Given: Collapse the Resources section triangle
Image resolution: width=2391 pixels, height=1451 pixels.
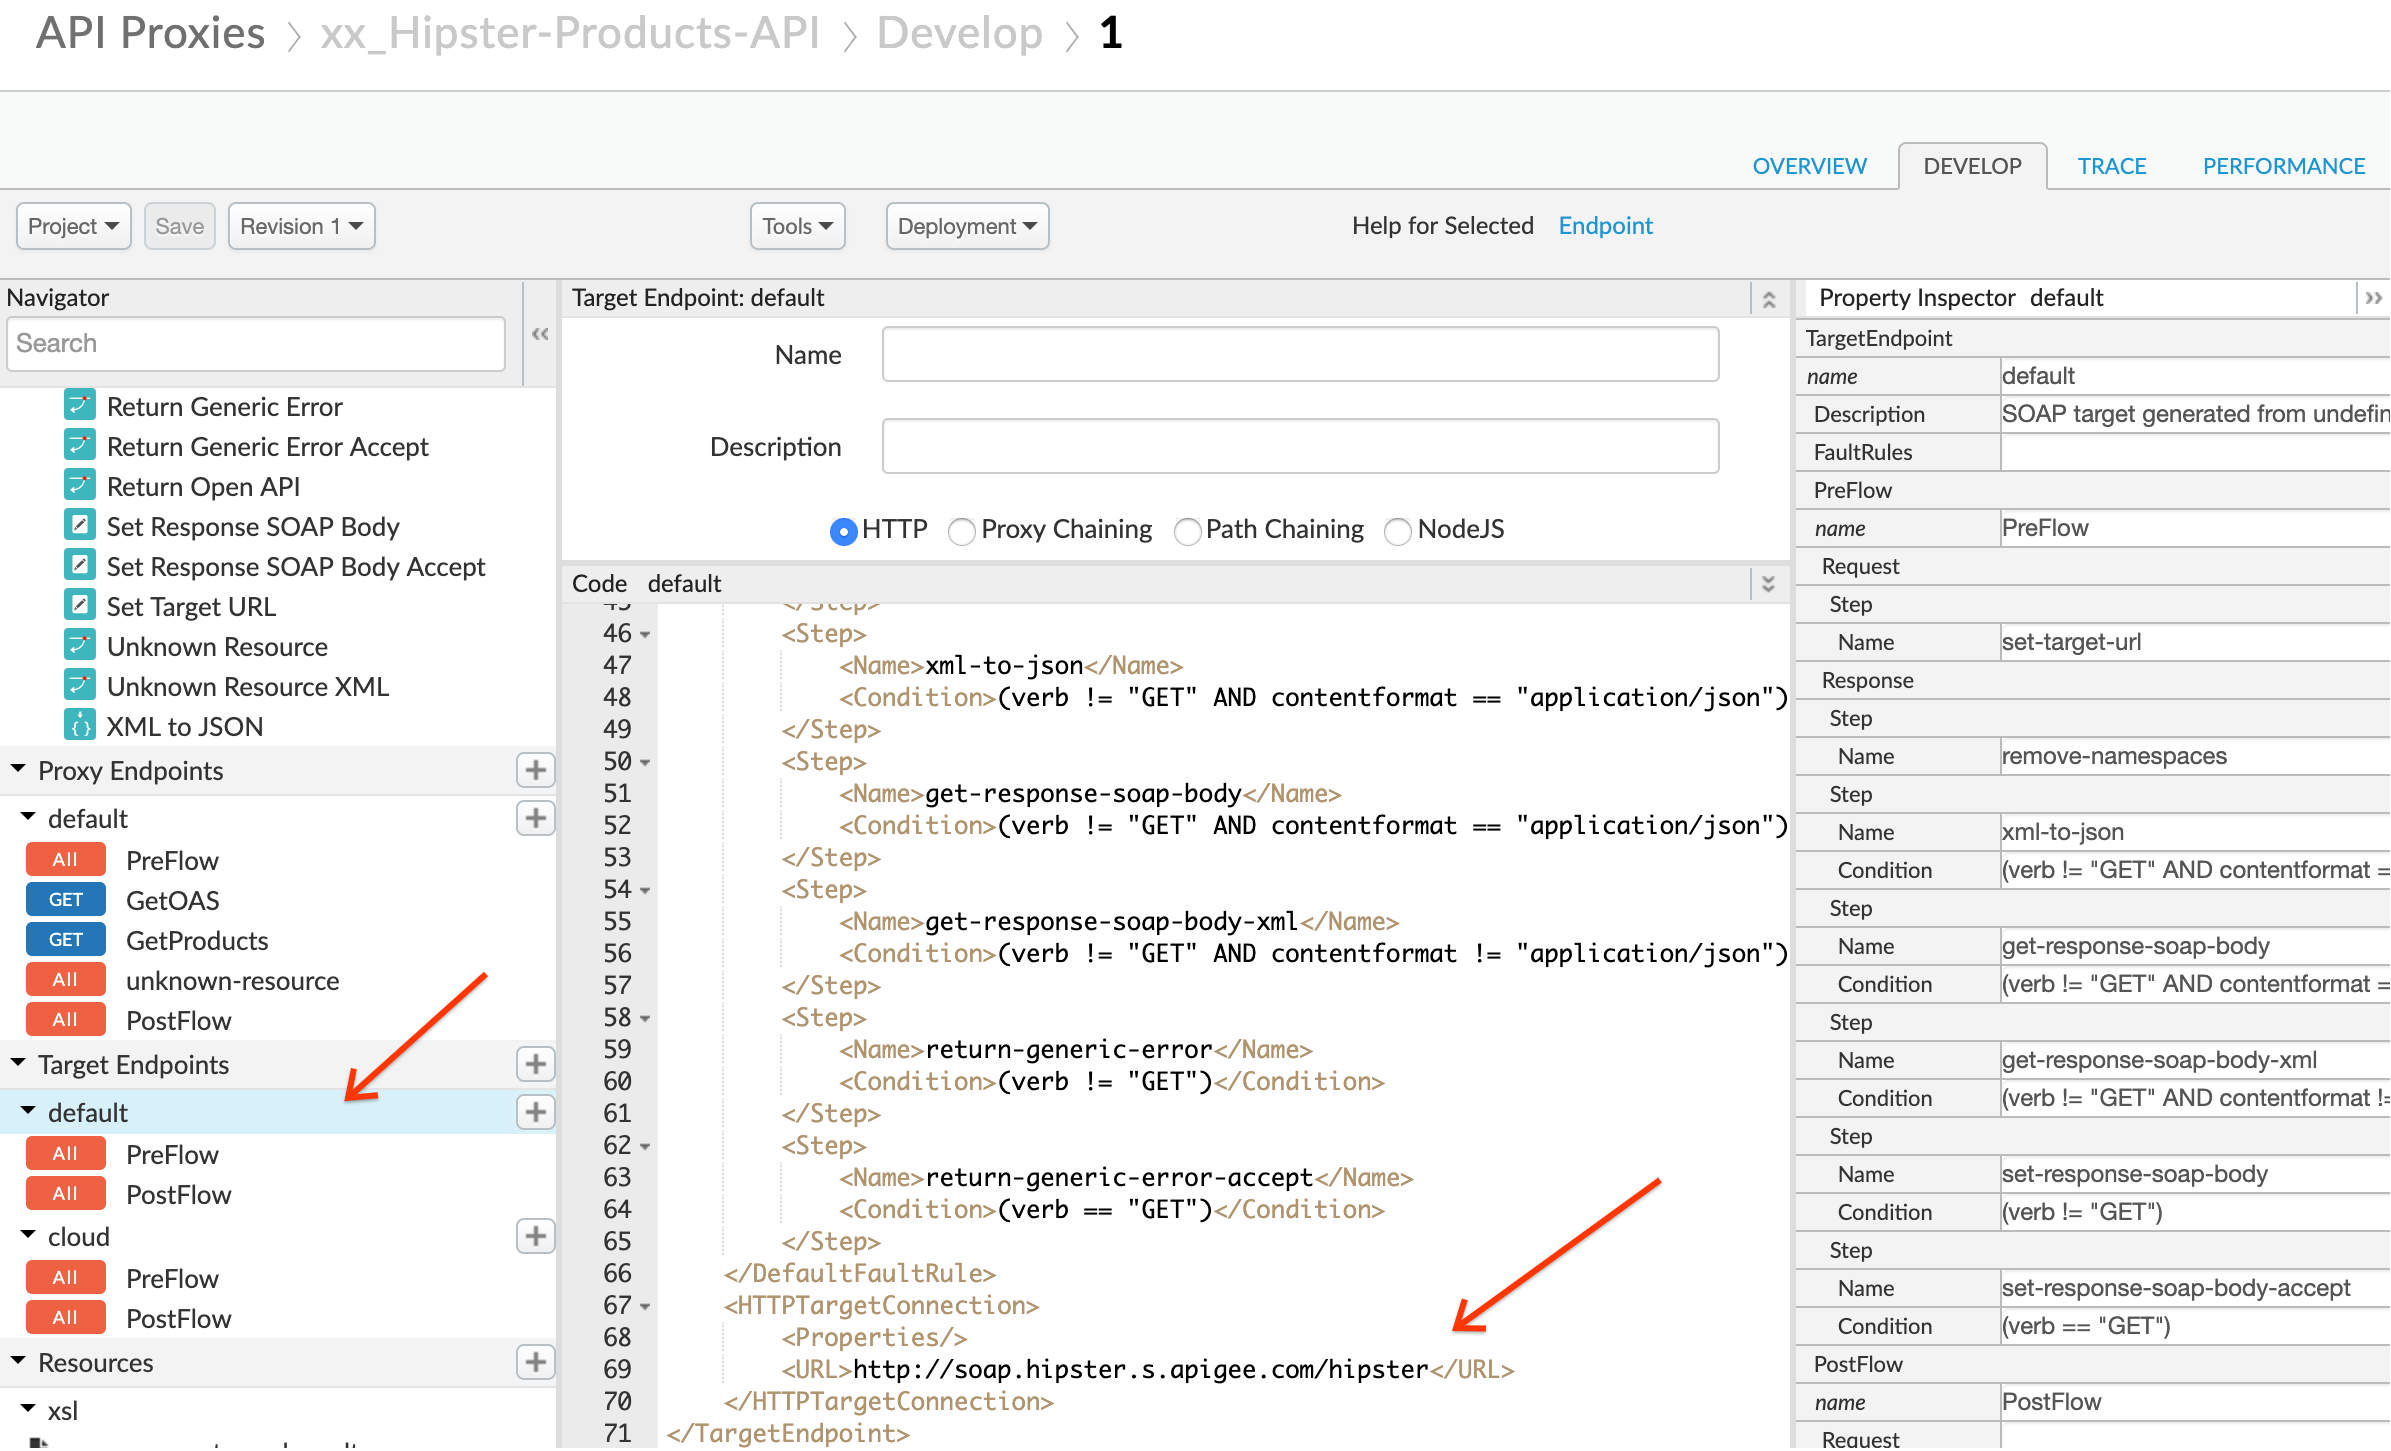Looking at the screenshot, I should [18, 1361].
